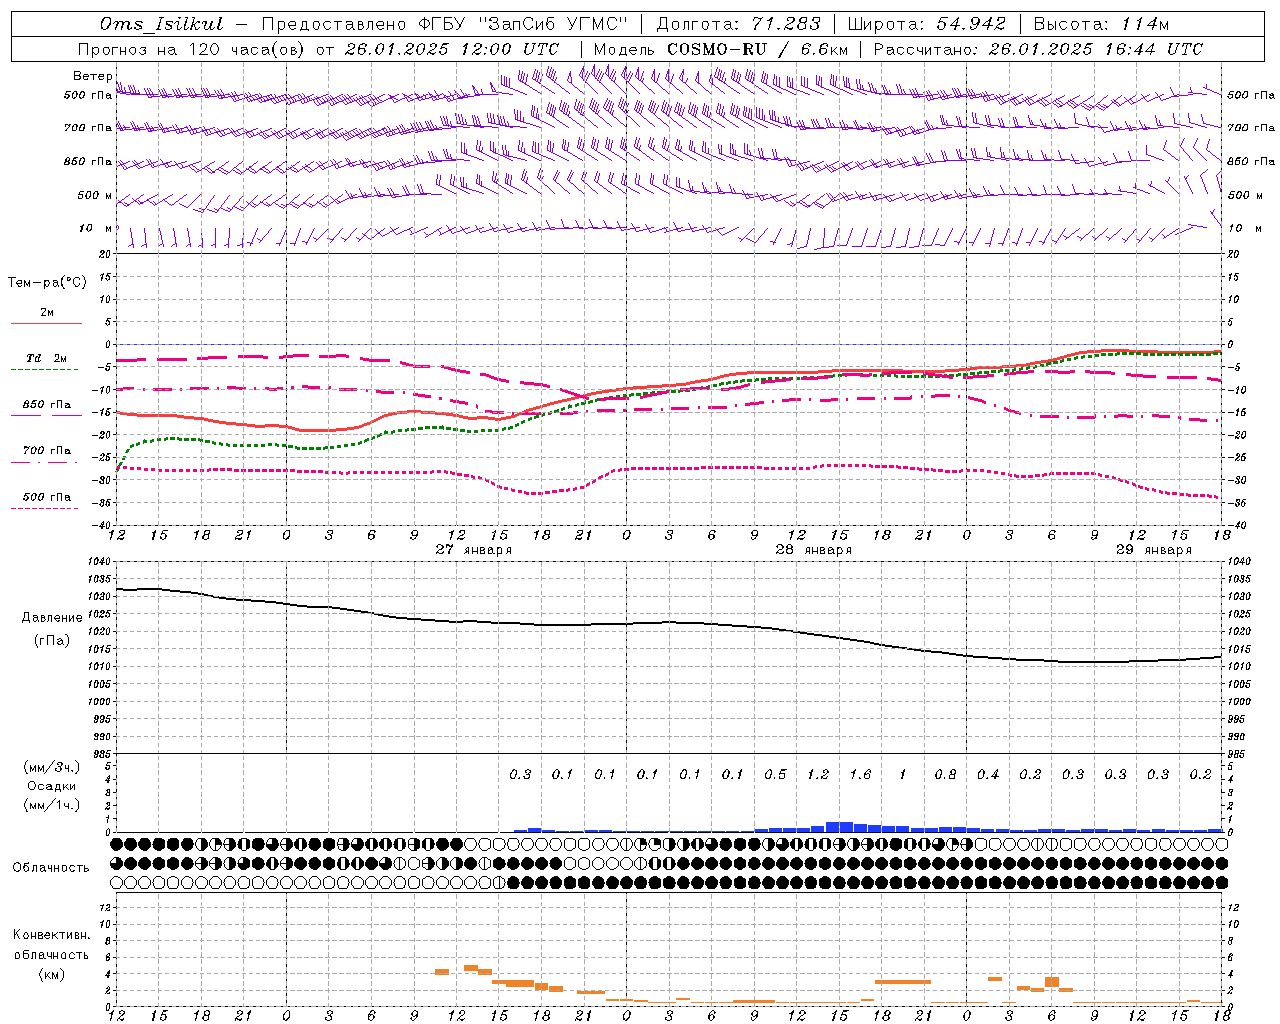Click the '(мм/1ч.)' precipitation unit label
The height and width of the screenshot is (1024, 1280).
pos(52,805)
